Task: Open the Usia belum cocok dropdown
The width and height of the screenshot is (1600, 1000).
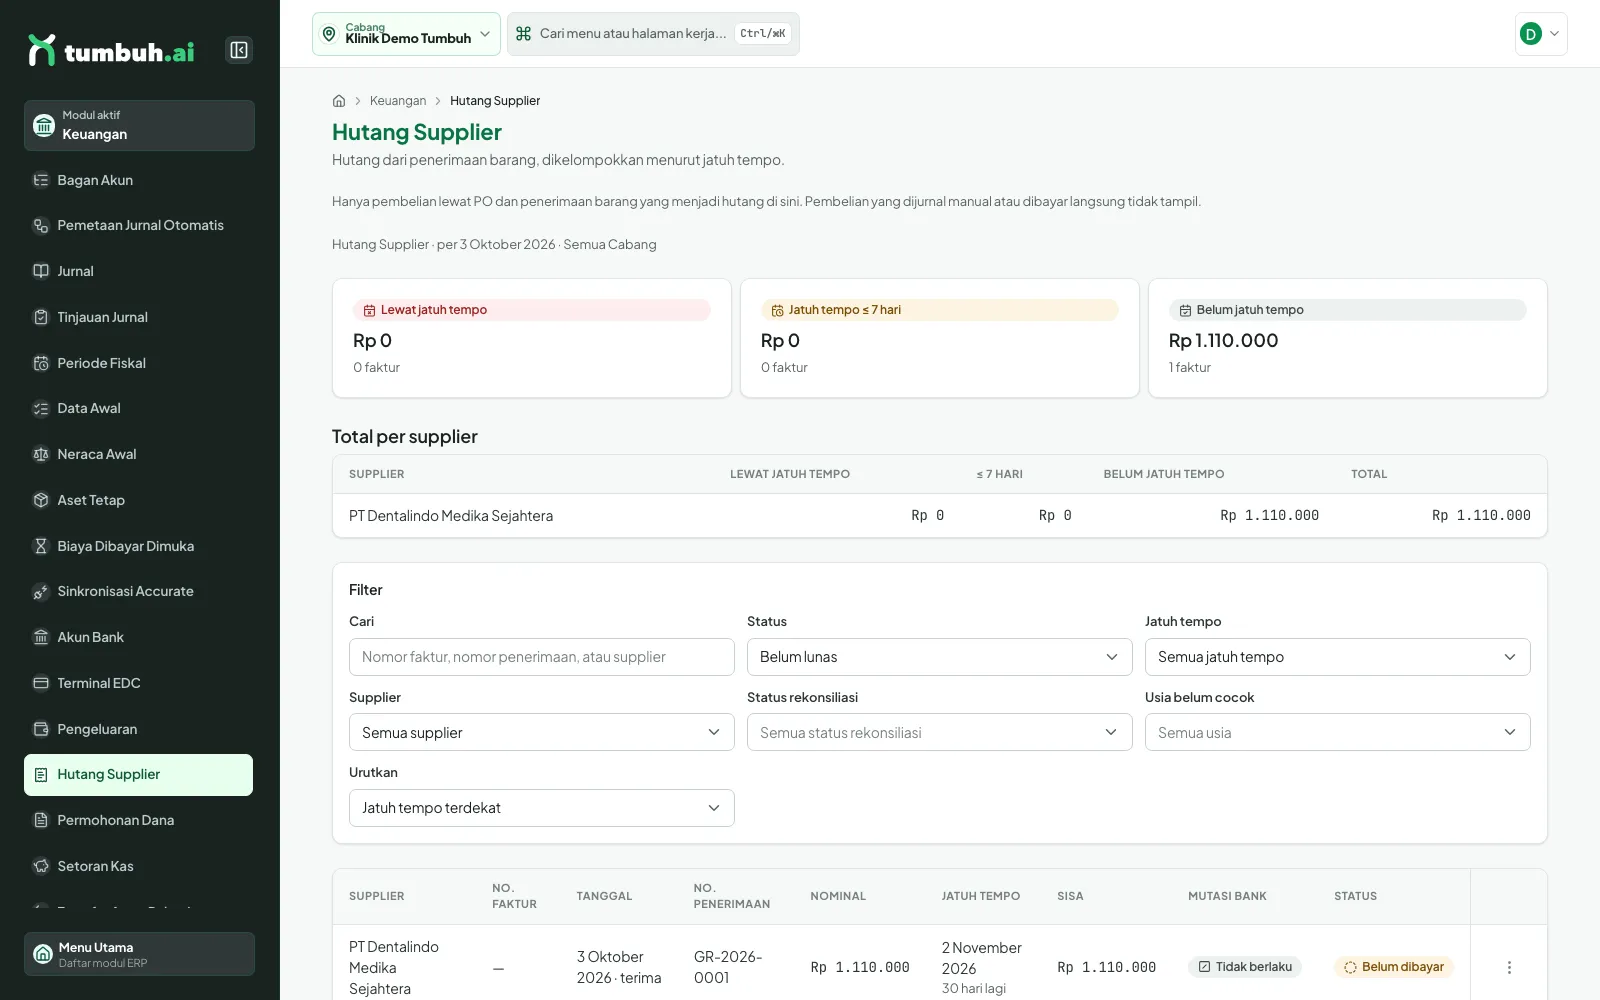Action: tap(1338, 732)
